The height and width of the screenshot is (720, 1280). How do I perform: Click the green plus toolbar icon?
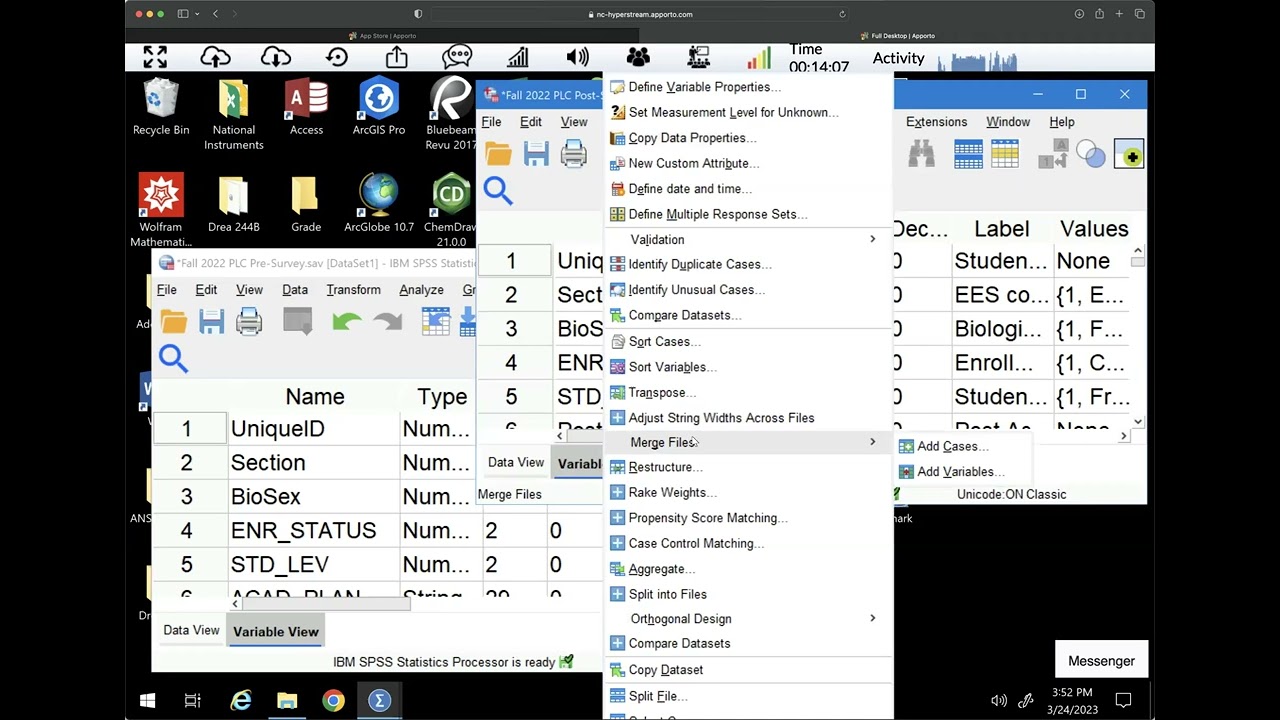pyautogui.click(x=1130, y=155)
